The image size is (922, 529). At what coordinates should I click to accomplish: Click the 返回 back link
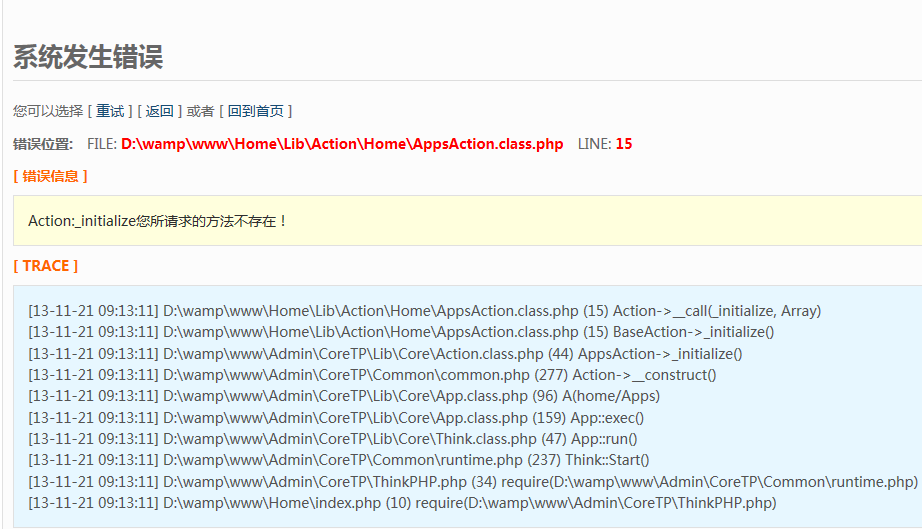pos(159,111)
